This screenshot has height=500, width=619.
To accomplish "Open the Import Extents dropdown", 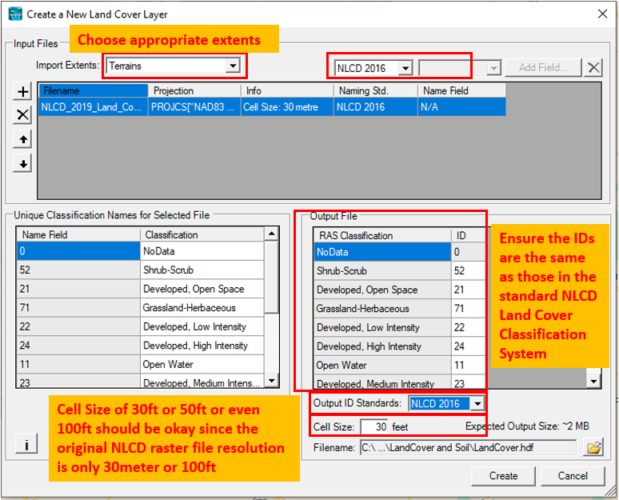I will 233,67.
